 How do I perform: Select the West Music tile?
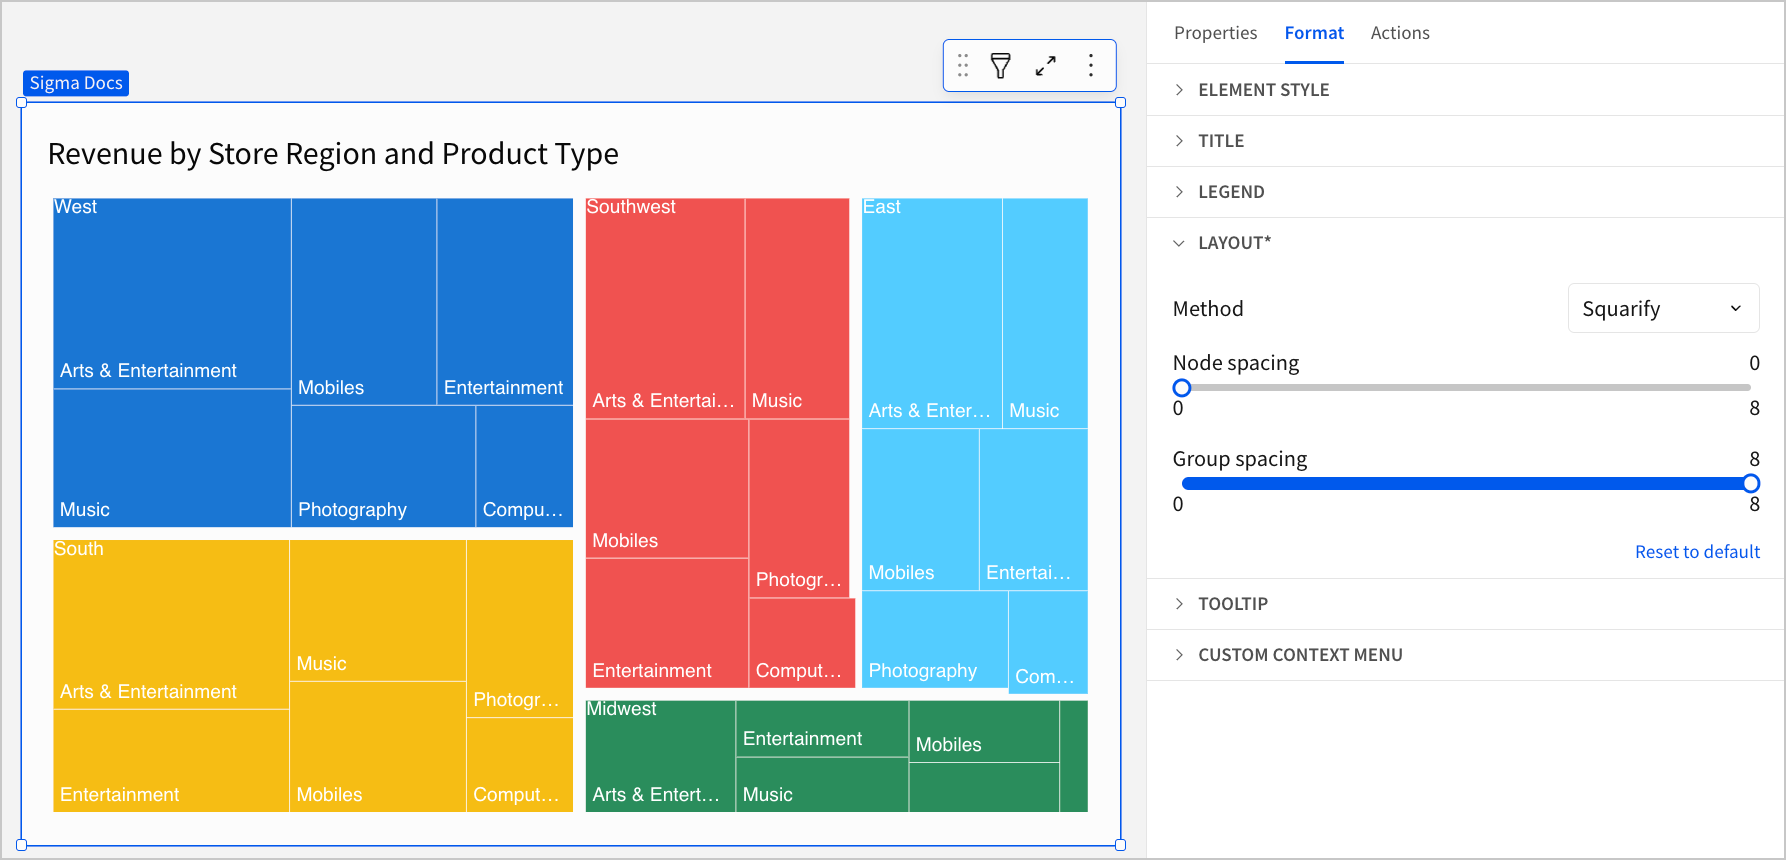tap(172, 458)
